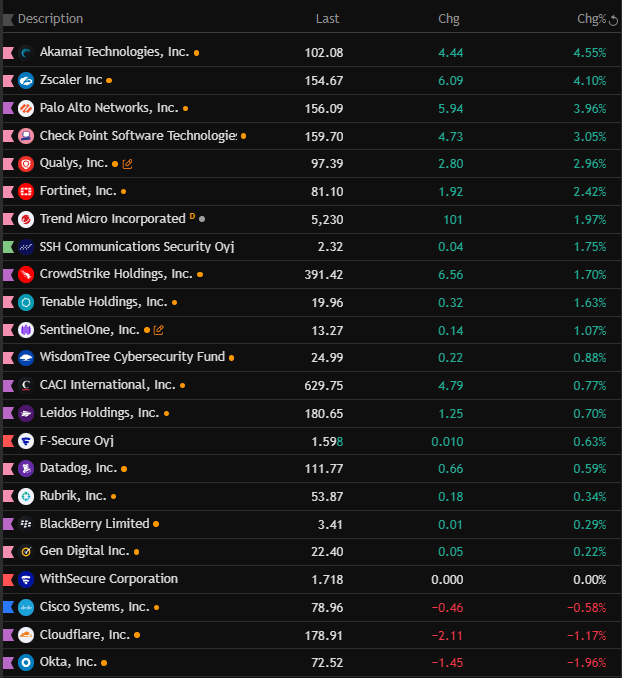Select Trend Micro Incorporated name
This screenshot has height=678, width=622.
(112, 219)
